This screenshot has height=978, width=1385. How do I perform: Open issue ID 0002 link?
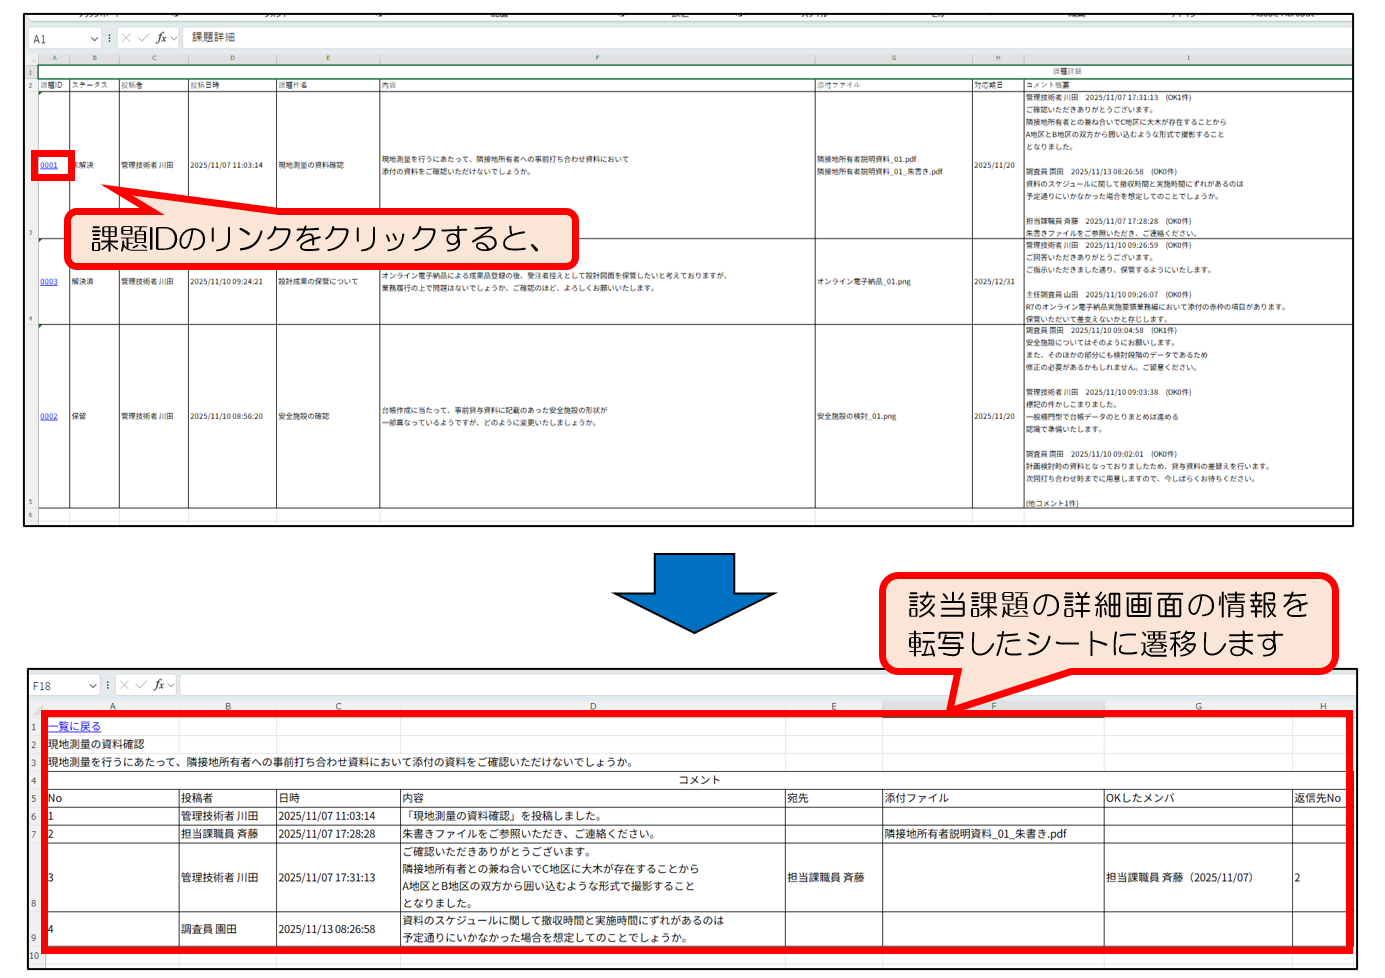coord(49,416)
